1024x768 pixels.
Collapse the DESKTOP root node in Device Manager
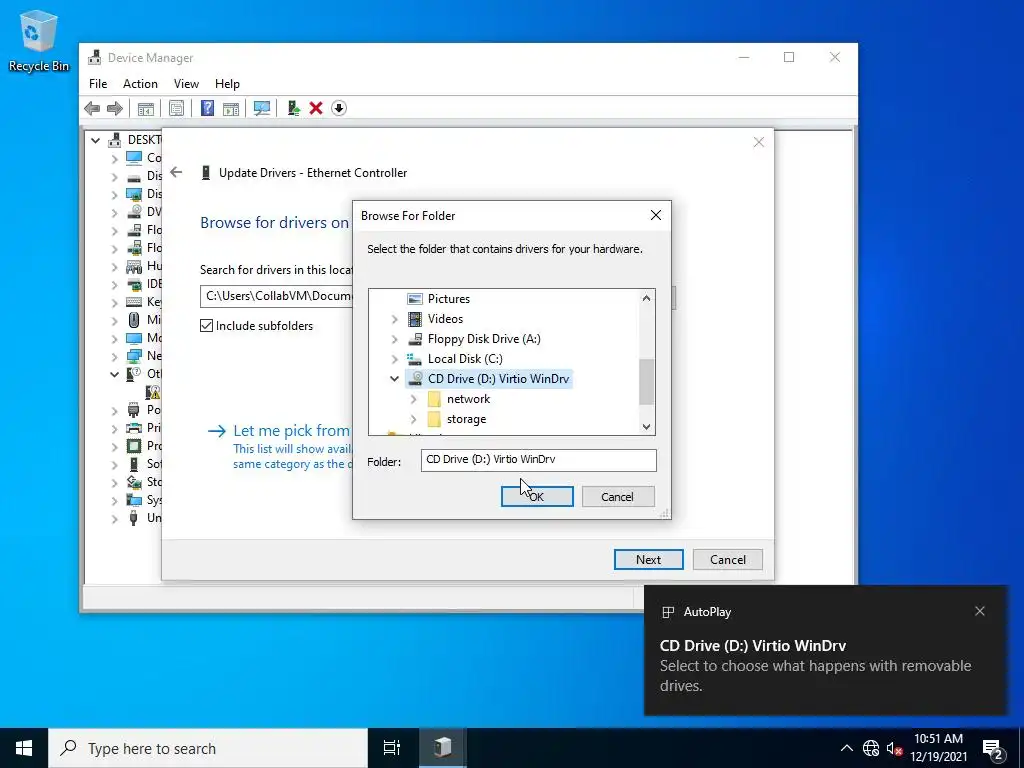[95, 140]
